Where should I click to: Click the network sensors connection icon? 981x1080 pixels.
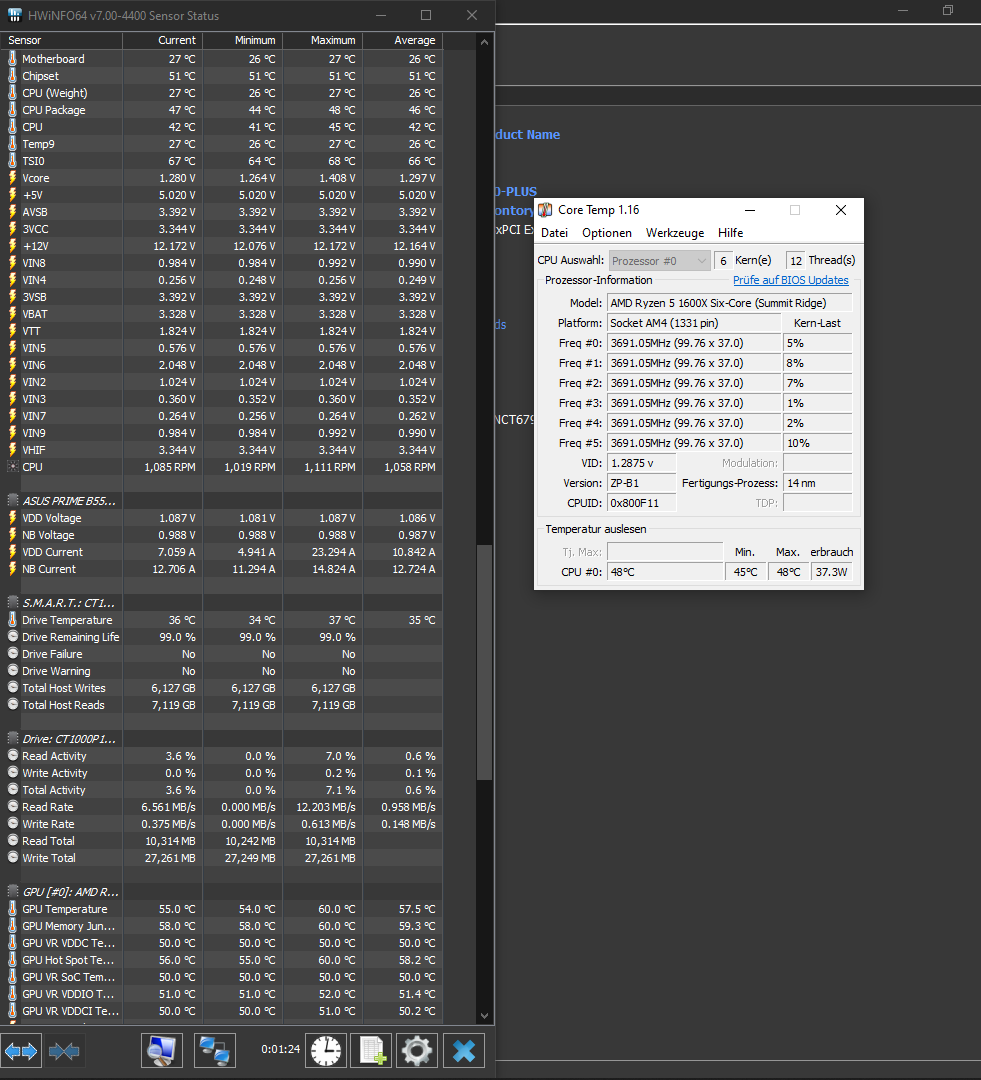coord(215,1051)
